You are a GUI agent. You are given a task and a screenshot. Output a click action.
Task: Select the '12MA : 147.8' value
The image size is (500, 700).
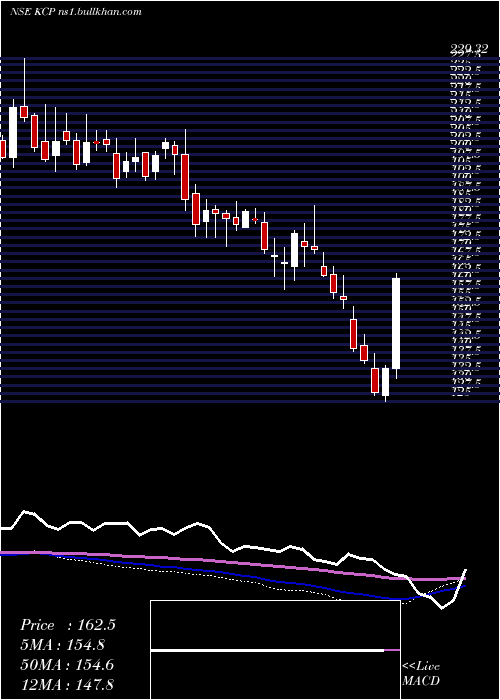[67, 684]
